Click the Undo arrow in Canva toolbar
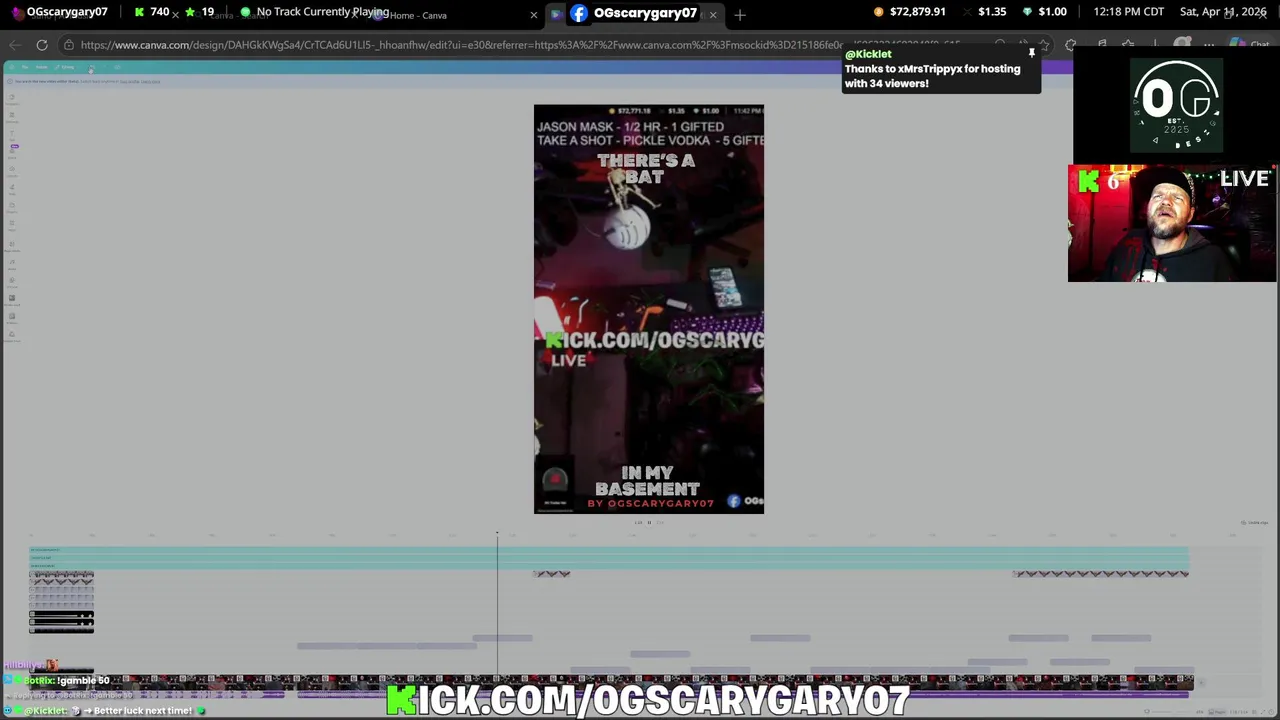The width and height of the screenshot is (1280, 720). (x=90, y=67)
